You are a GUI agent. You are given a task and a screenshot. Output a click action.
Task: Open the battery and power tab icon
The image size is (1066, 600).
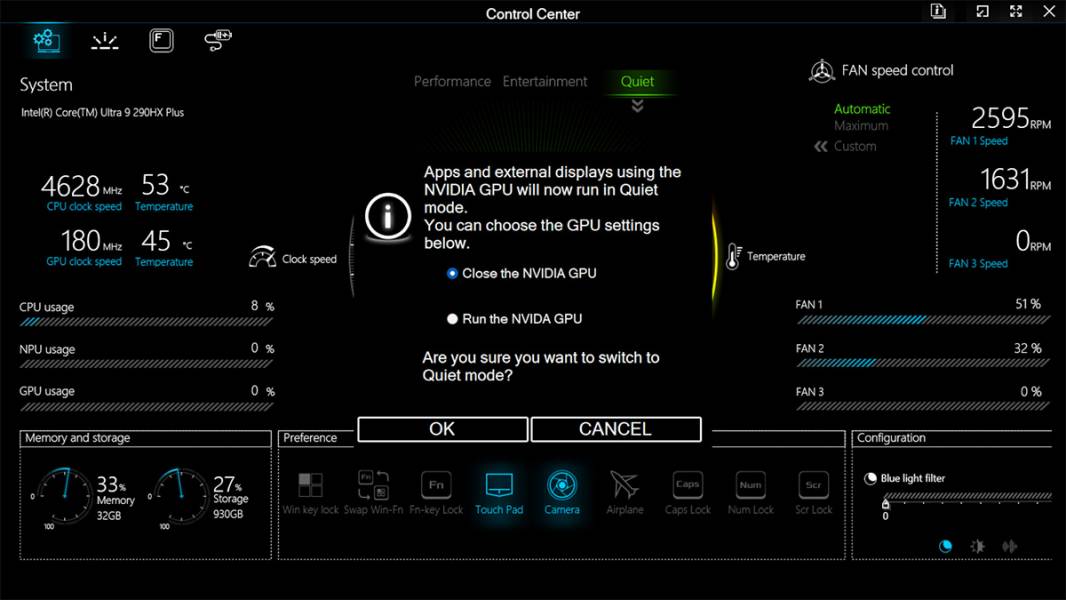(218, 40)
